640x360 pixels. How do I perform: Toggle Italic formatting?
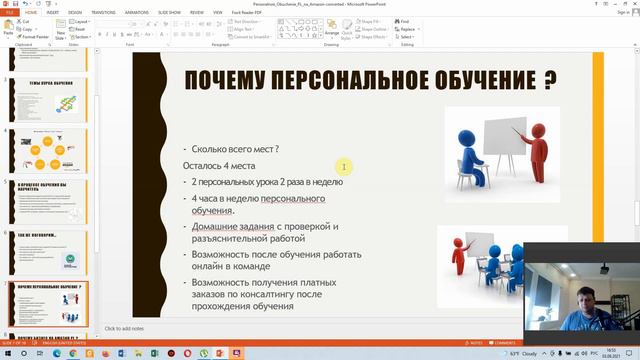[107, 35]
